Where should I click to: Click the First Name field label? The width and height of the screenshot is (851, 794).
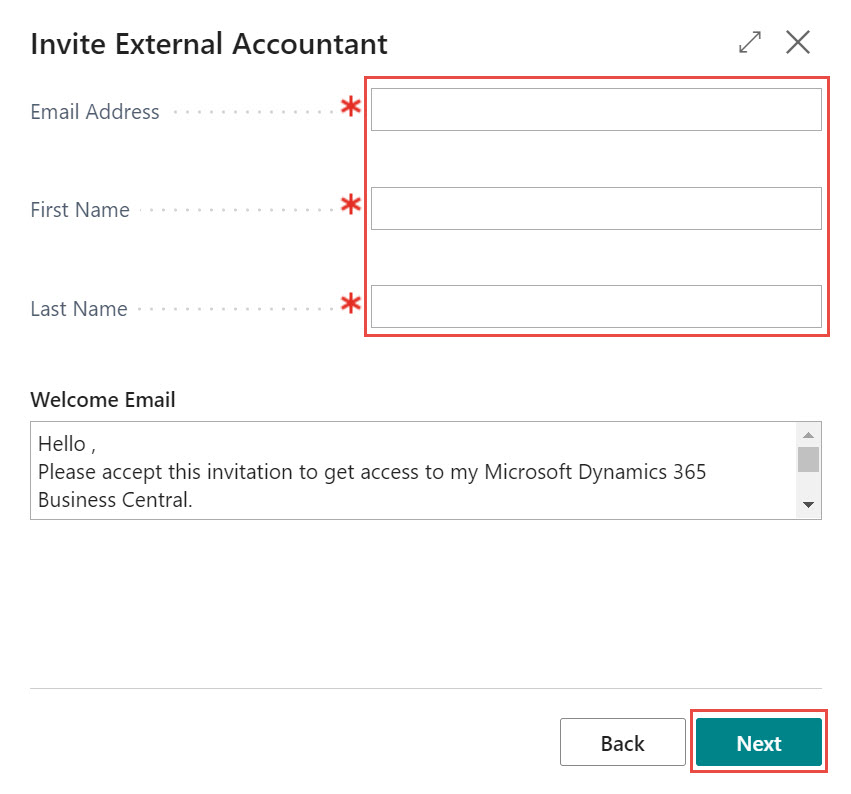point(80,210)
